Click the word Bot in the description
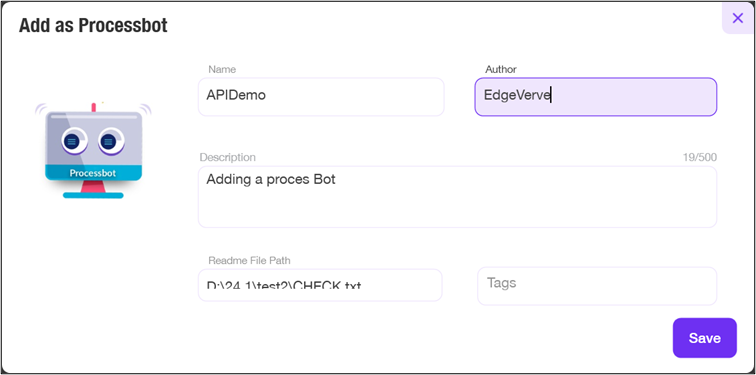This screenshot has height=375, width=756. pyautogui.click(x=324, y=180)
